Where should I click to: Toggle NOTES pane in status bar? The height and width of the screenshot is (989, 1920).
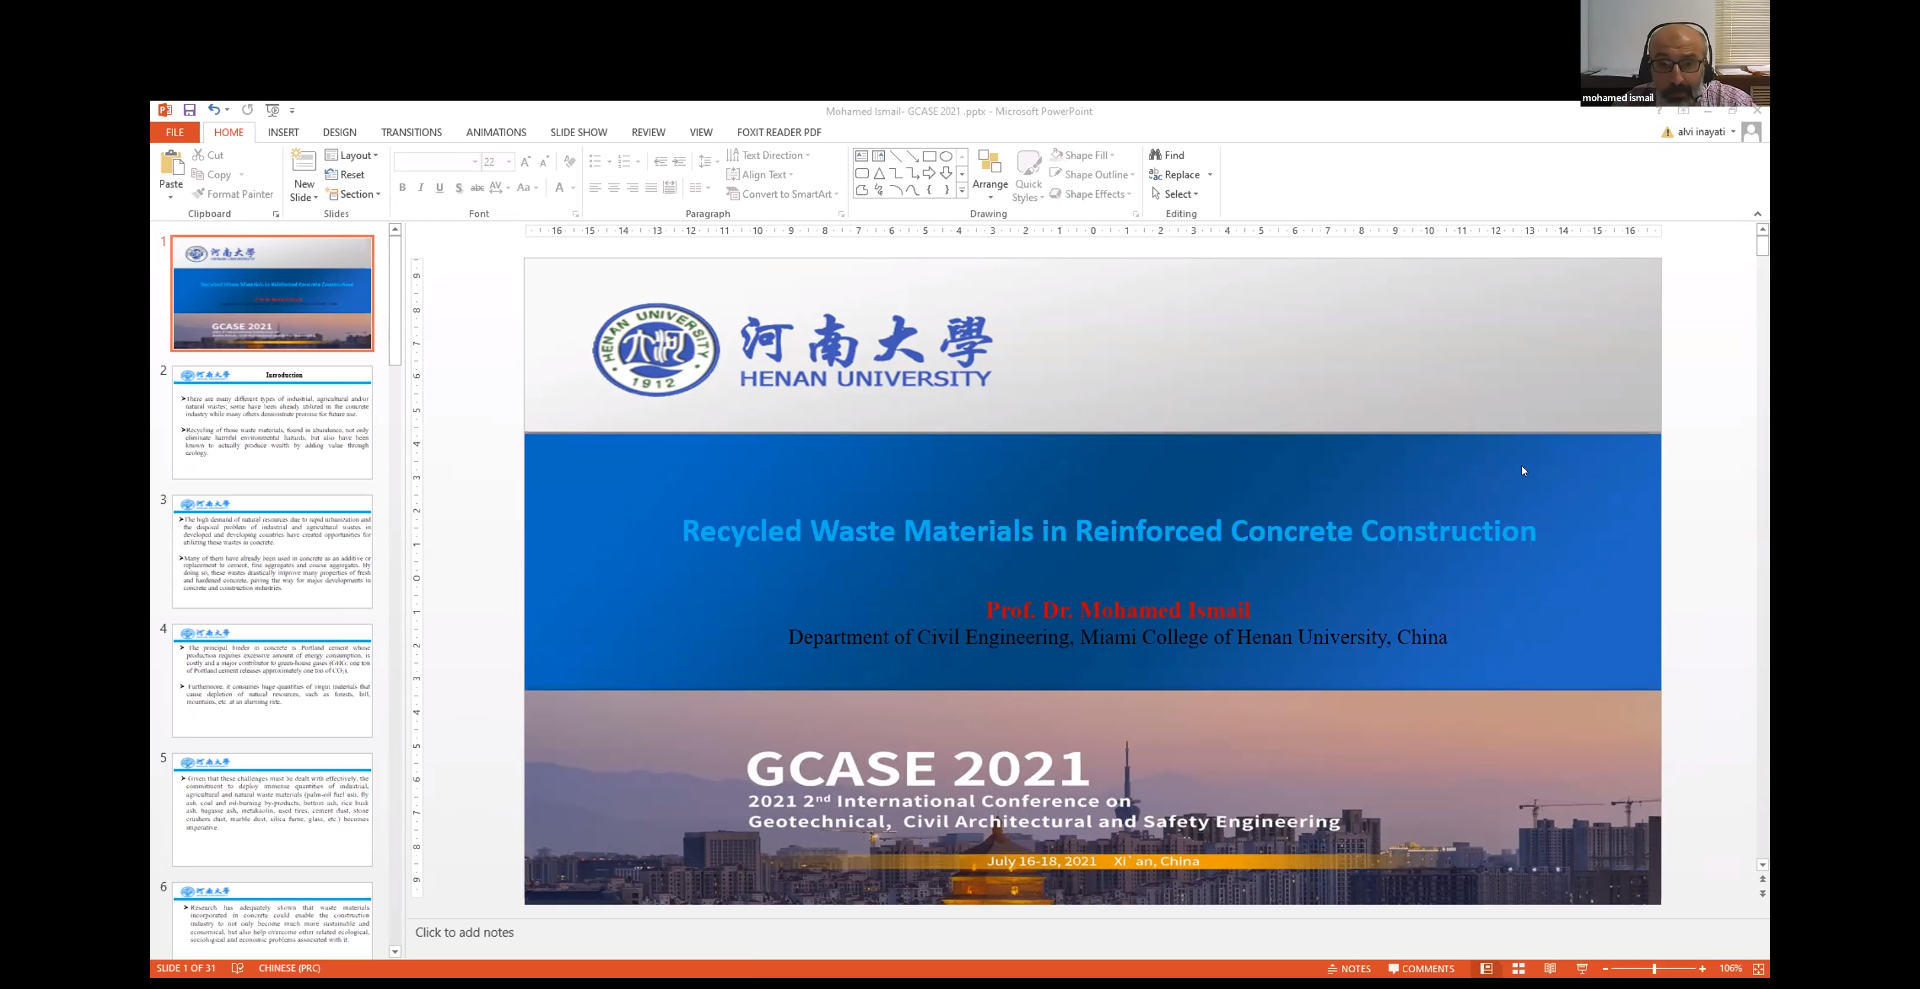point(1349,968)
